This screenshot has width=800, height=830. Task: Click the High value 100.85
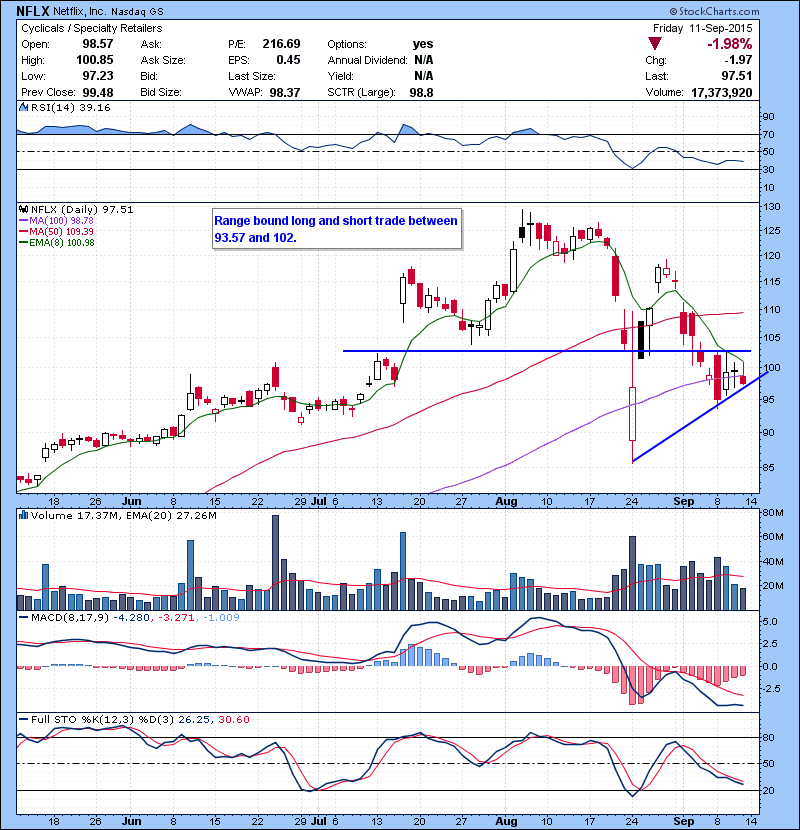coord(95,60)
